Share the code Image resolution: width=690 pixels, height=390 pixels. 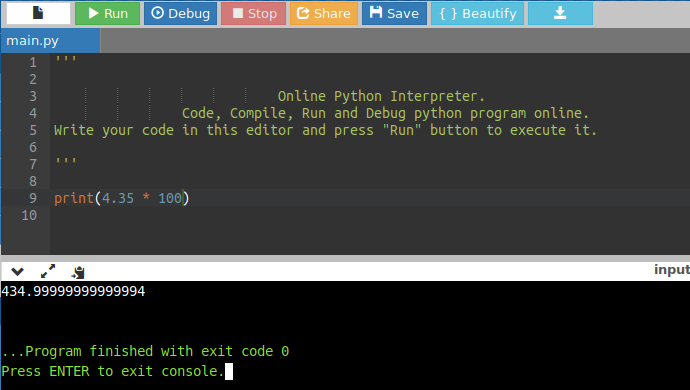point(324,13)
